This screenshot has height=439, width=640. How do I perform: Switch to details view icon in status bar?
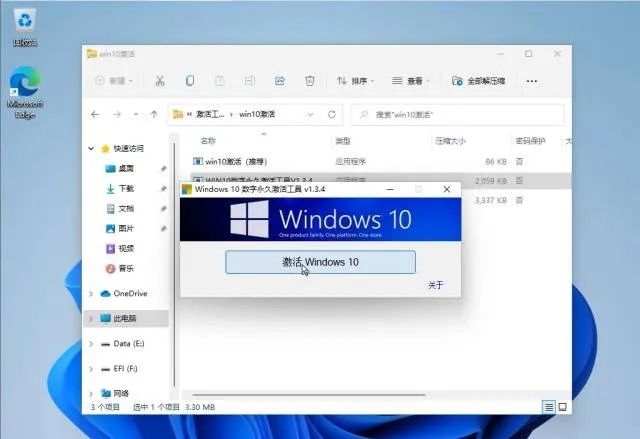(x=549, y=407)
